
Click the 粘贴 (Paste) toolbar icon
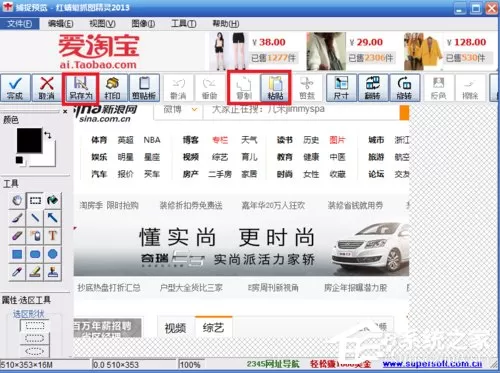pyautogui.click(x=275, y=88)
